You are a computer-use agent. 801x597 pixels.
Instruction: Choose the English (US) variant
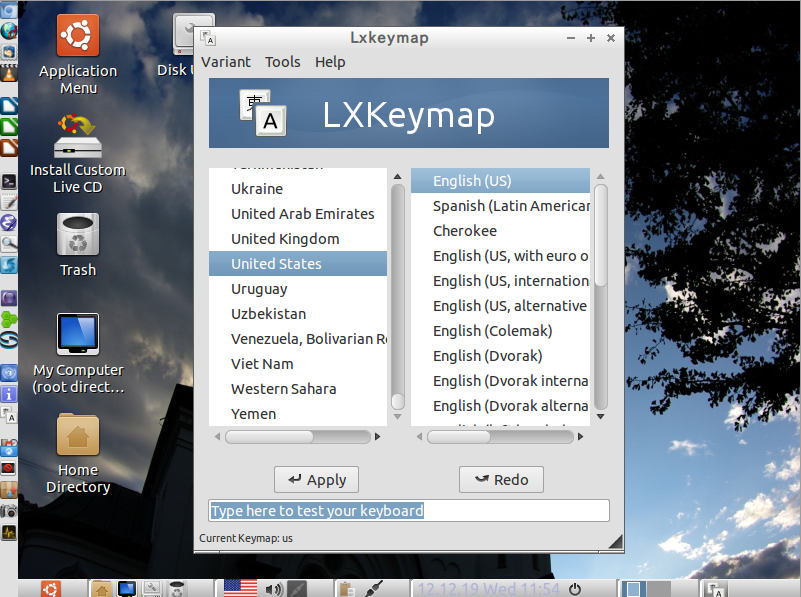coord(501,181)
